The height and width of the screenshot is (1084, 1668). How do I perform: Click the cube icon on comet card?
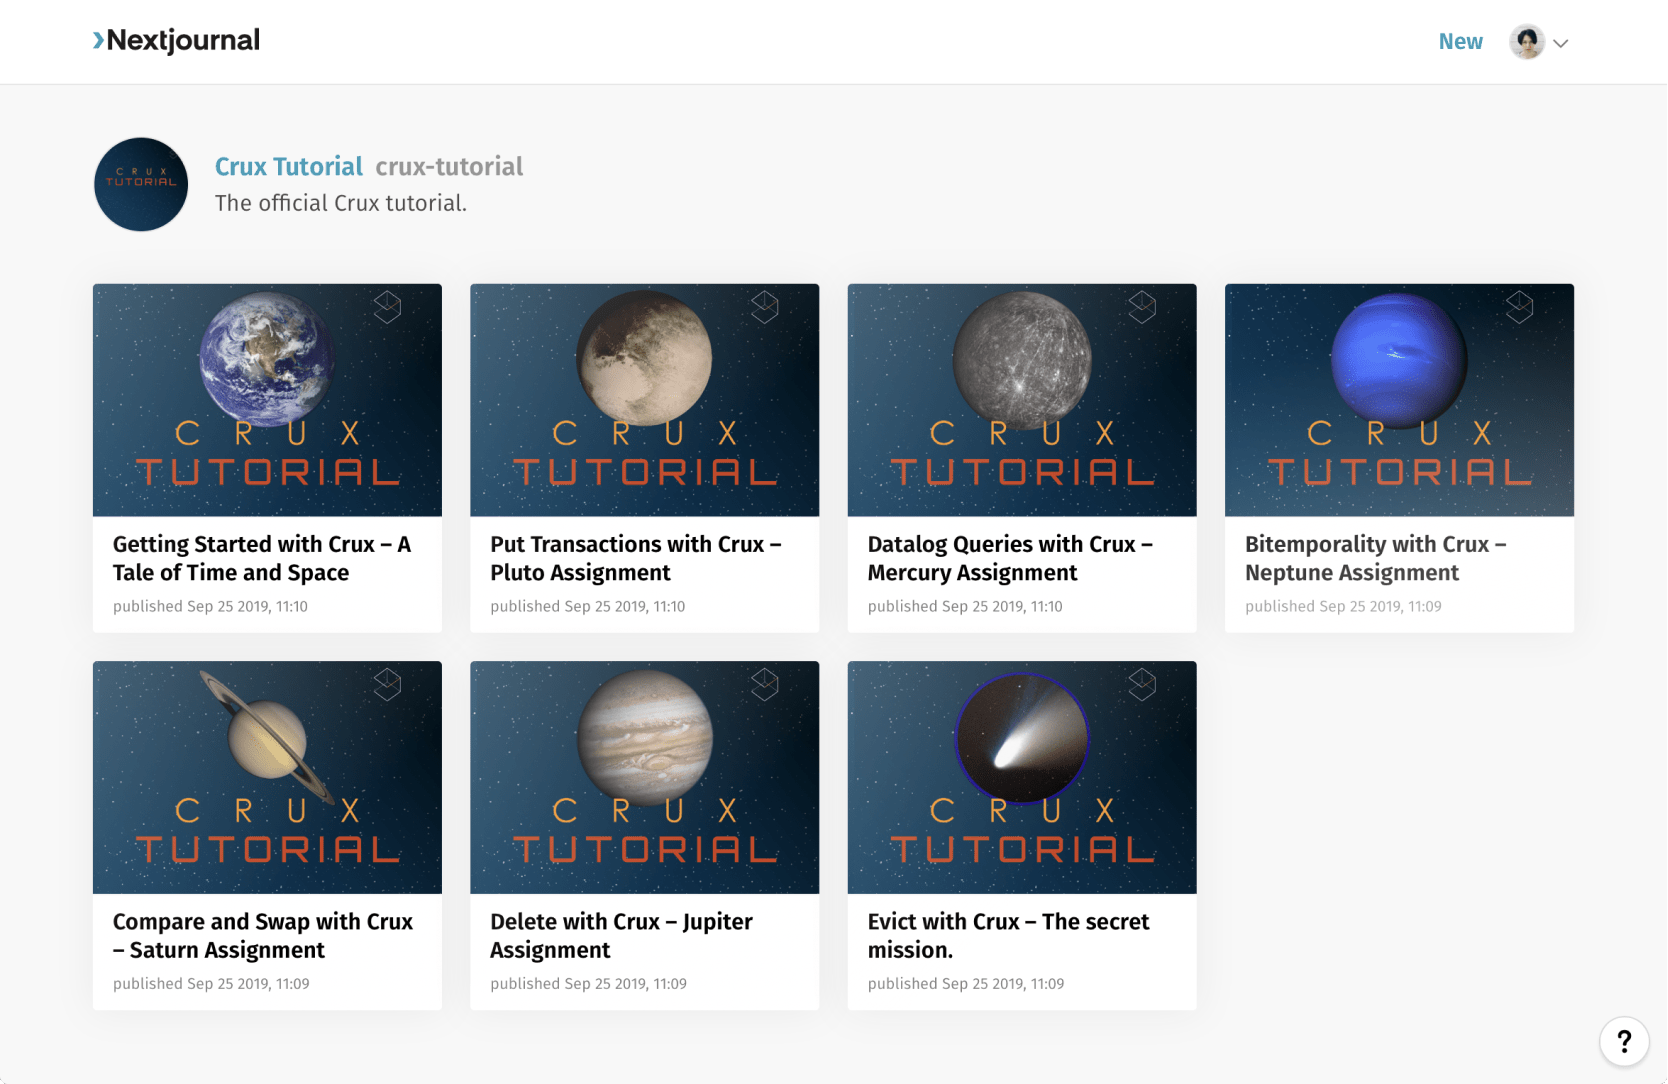click(x=1142, y=684)
